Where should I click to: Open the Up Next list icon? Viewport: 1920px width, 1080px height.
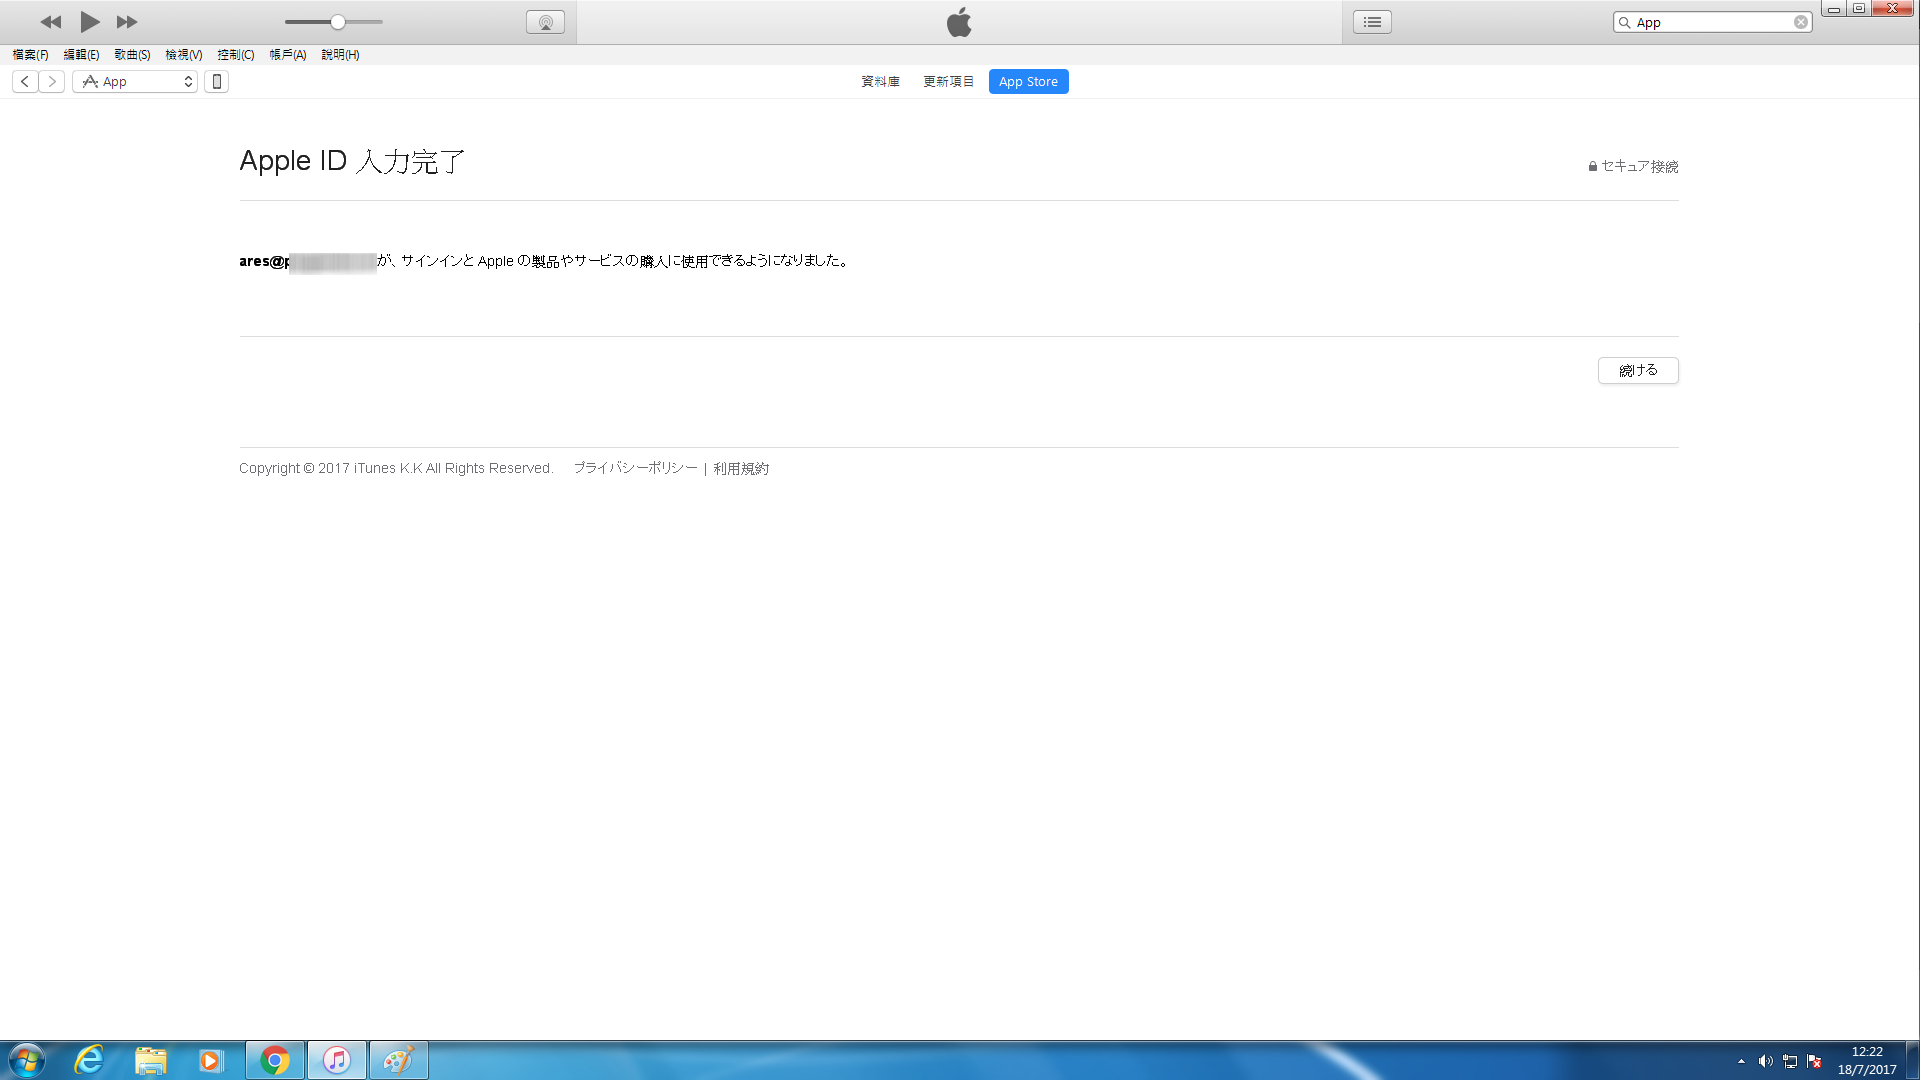pos(1372,22)
